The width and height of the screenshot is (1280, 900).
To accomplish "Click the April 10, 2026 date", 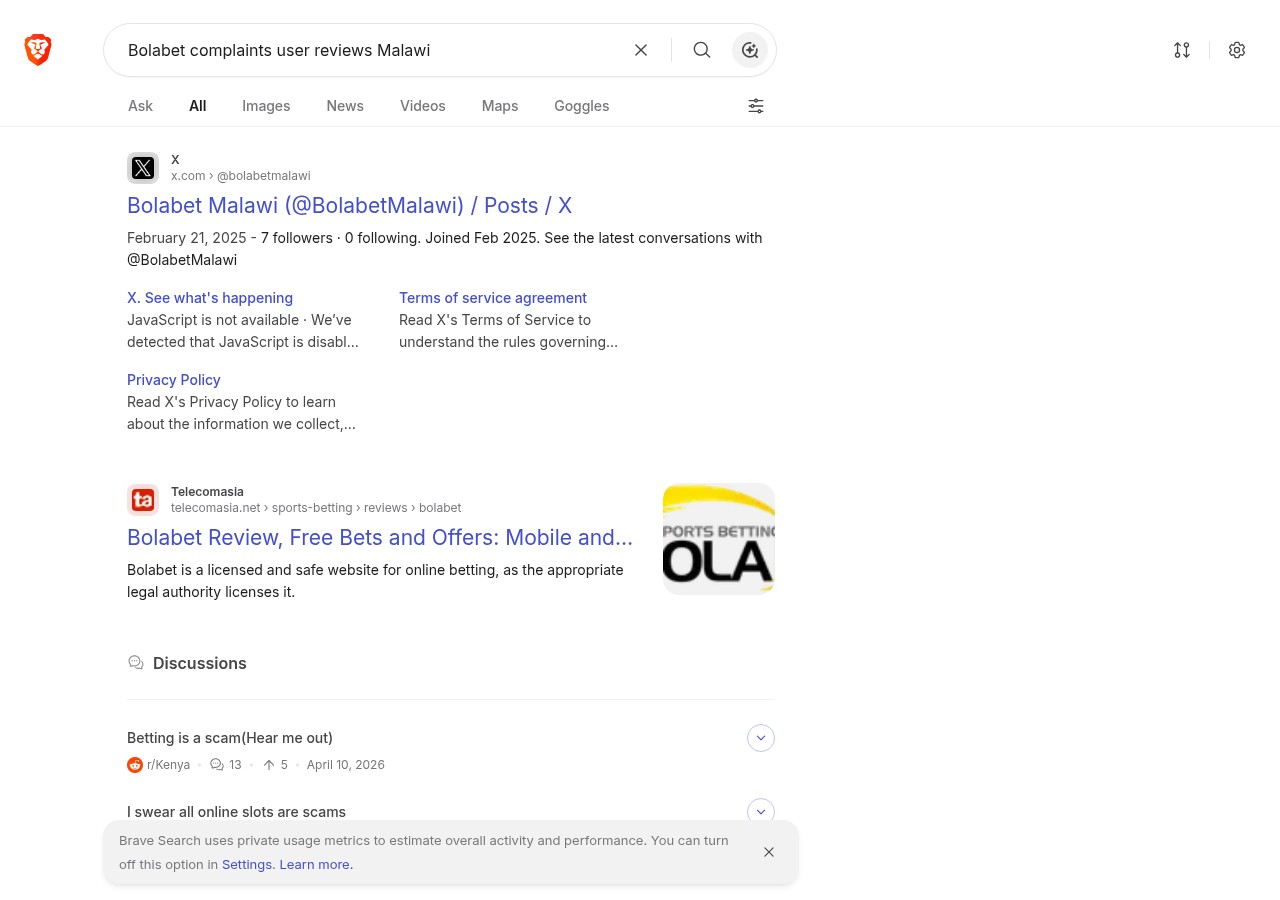I will pyautogui.click(x=346, y=765).
